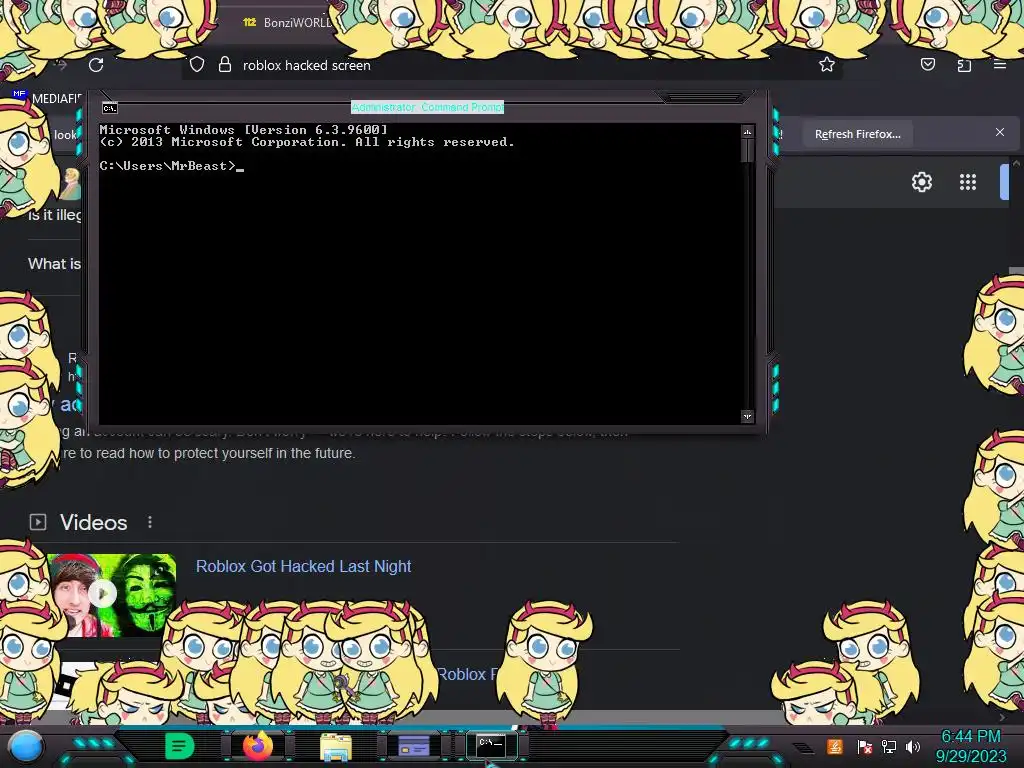Switch to the BonziWORLD browser tab
This screenshot has height=768, width=1024.
(288, 22)
